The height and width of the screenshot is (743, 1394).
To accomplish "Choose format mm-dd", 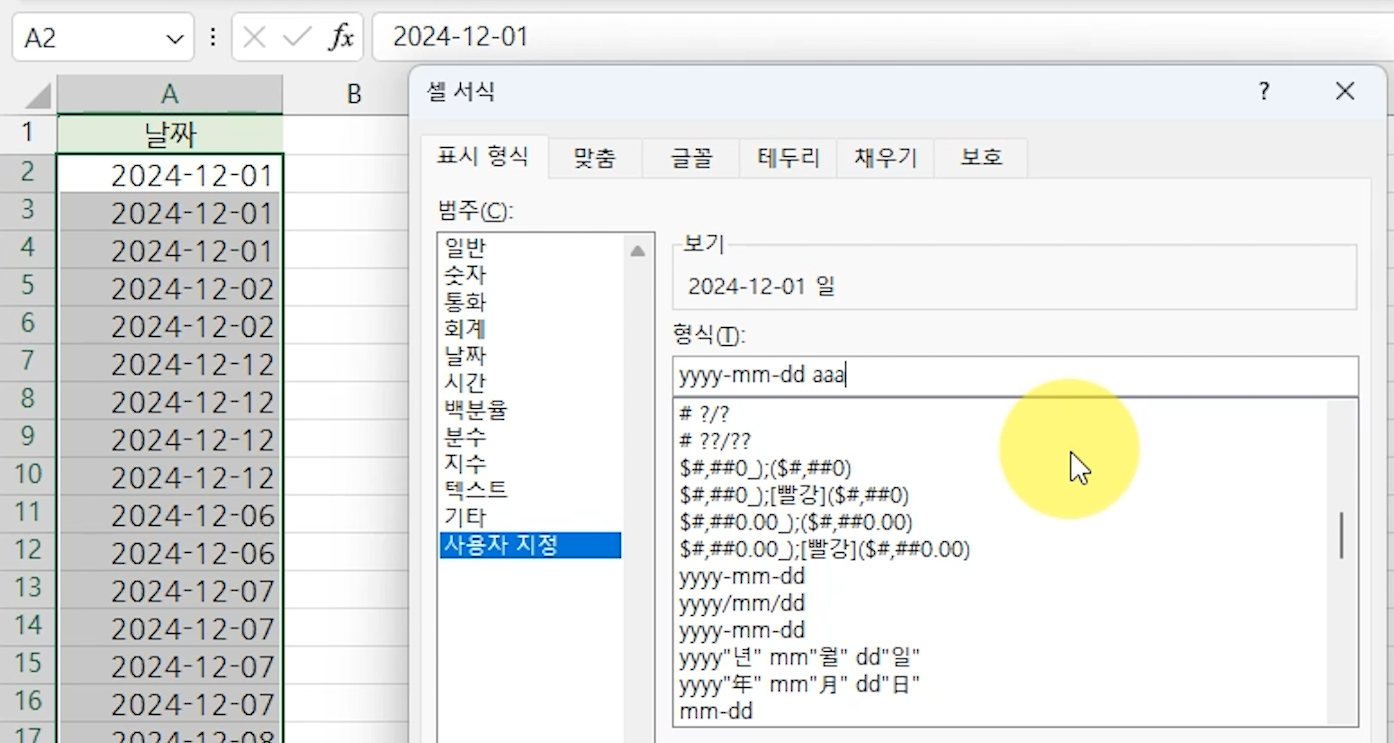I will pos(1001,711).
